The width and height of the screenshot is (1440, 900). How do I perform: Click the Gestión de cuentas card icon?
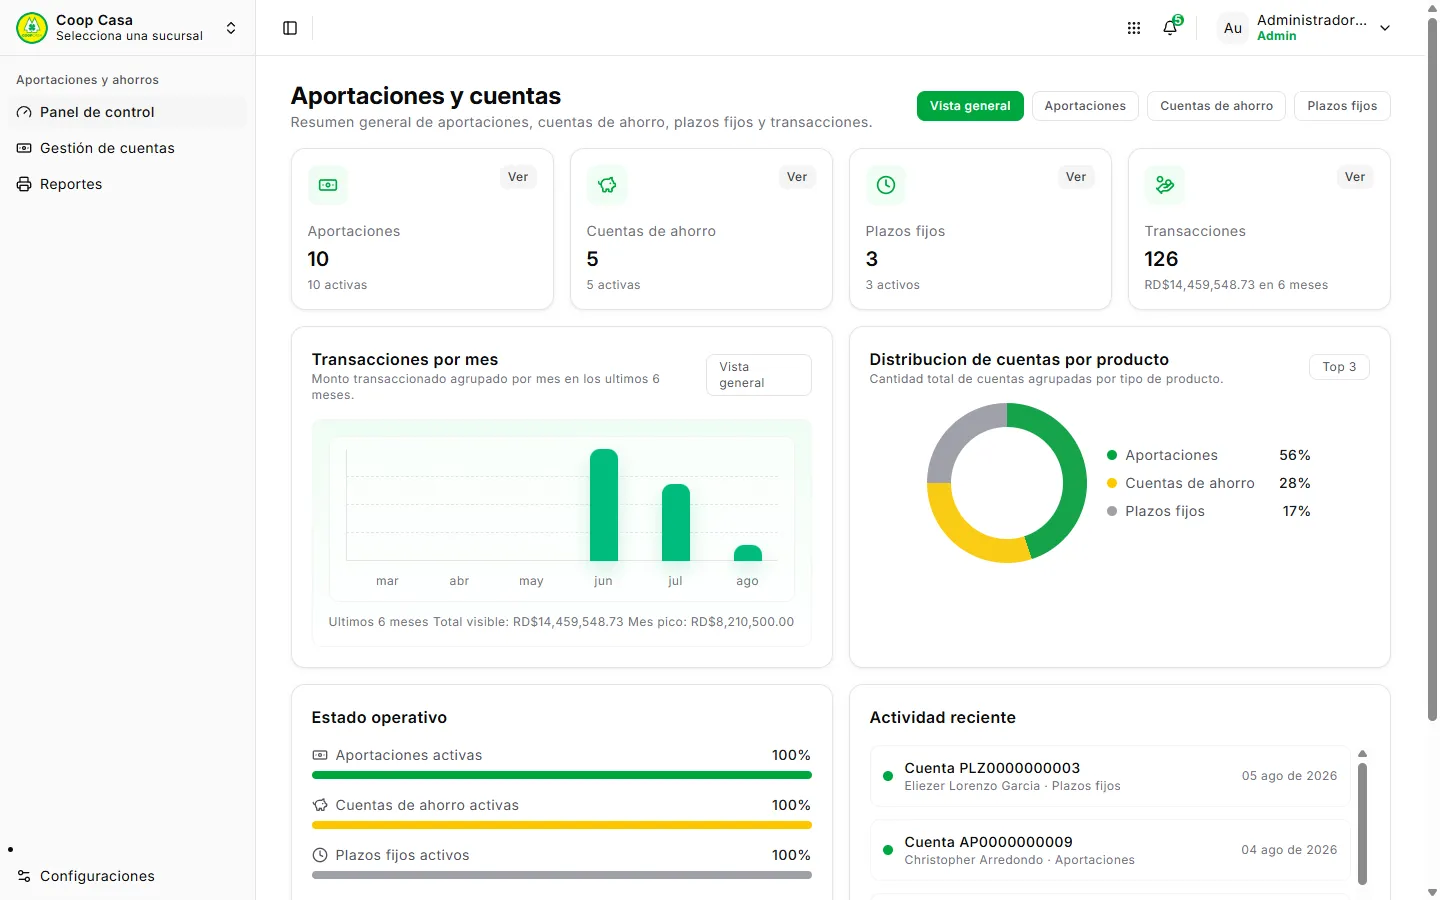(x=24, y=148)
